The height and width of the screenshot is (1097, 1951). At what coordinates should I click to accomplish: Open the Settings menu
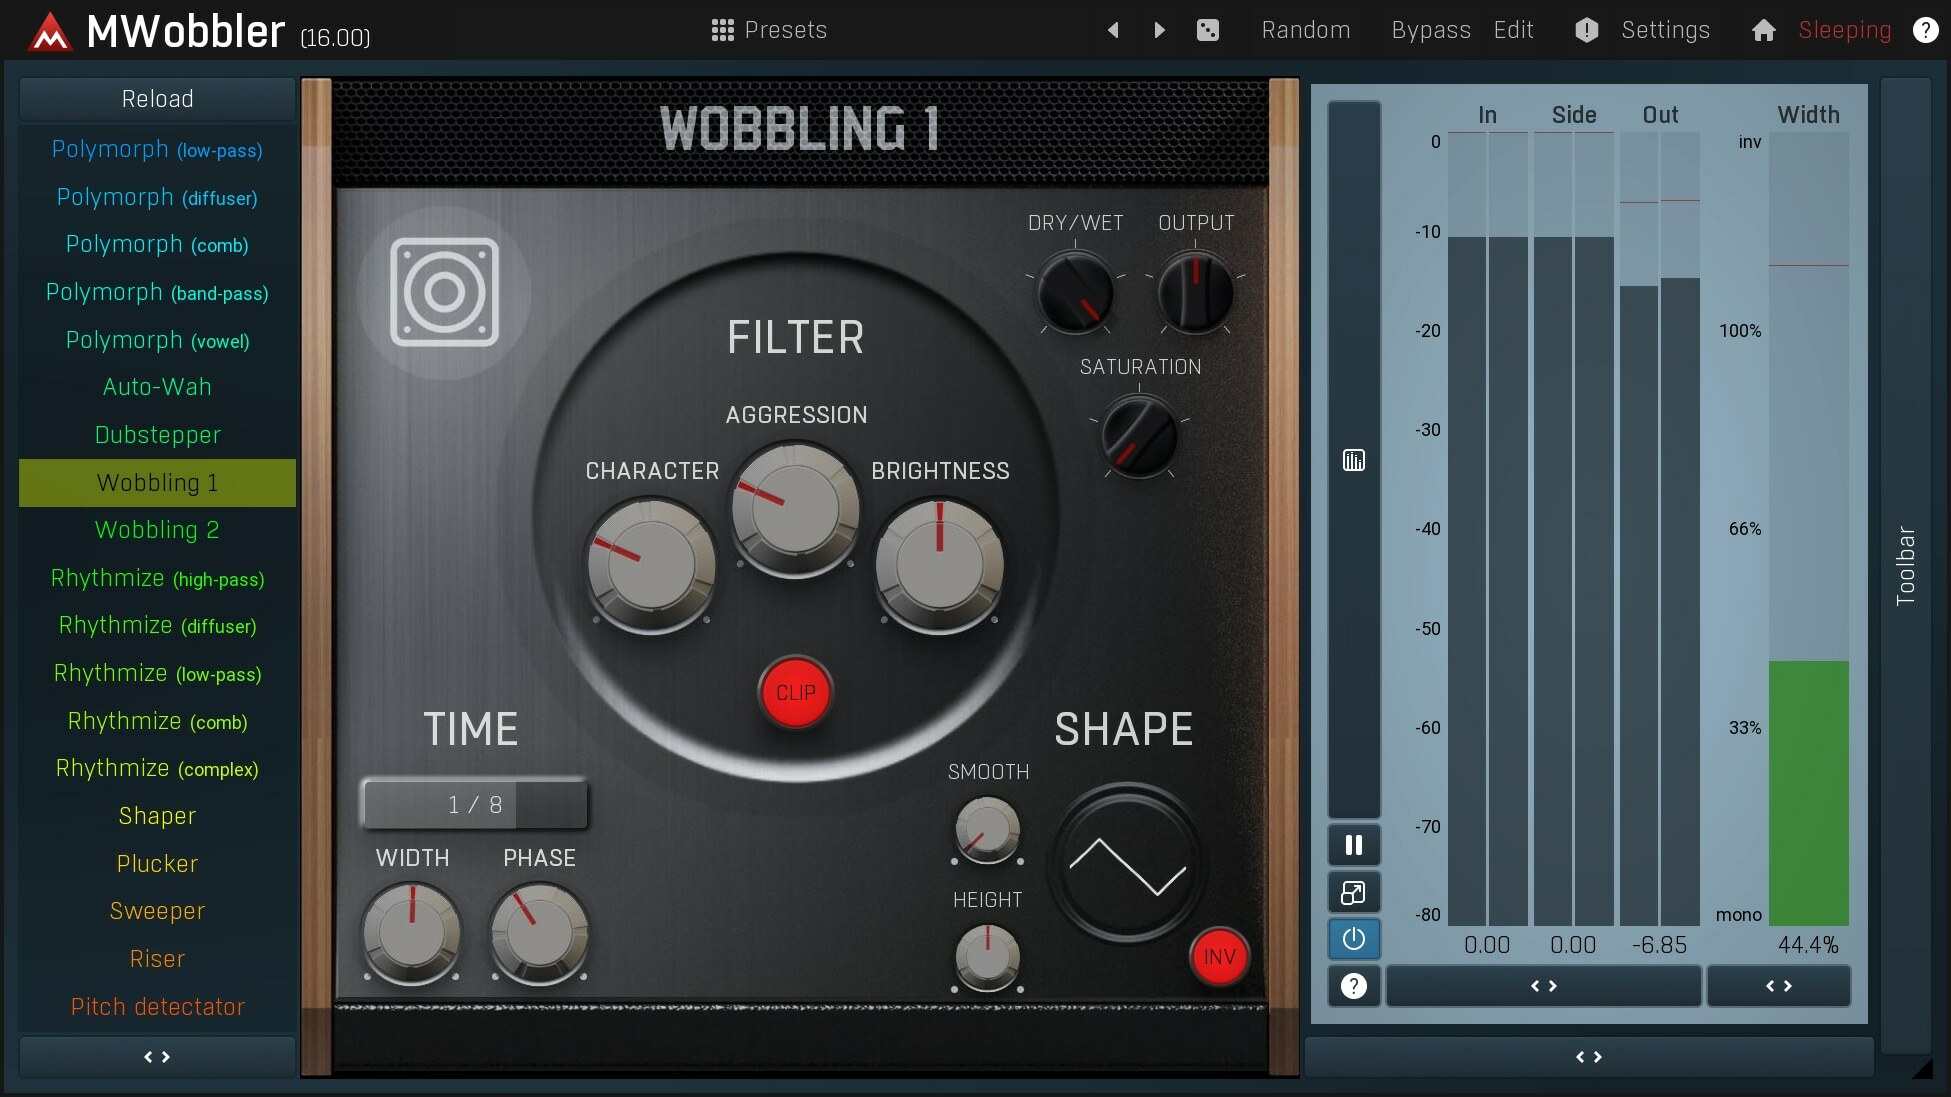[1665, 29]
